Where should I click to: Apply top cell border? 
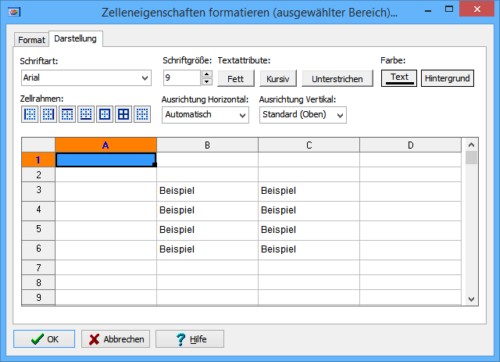67,114
